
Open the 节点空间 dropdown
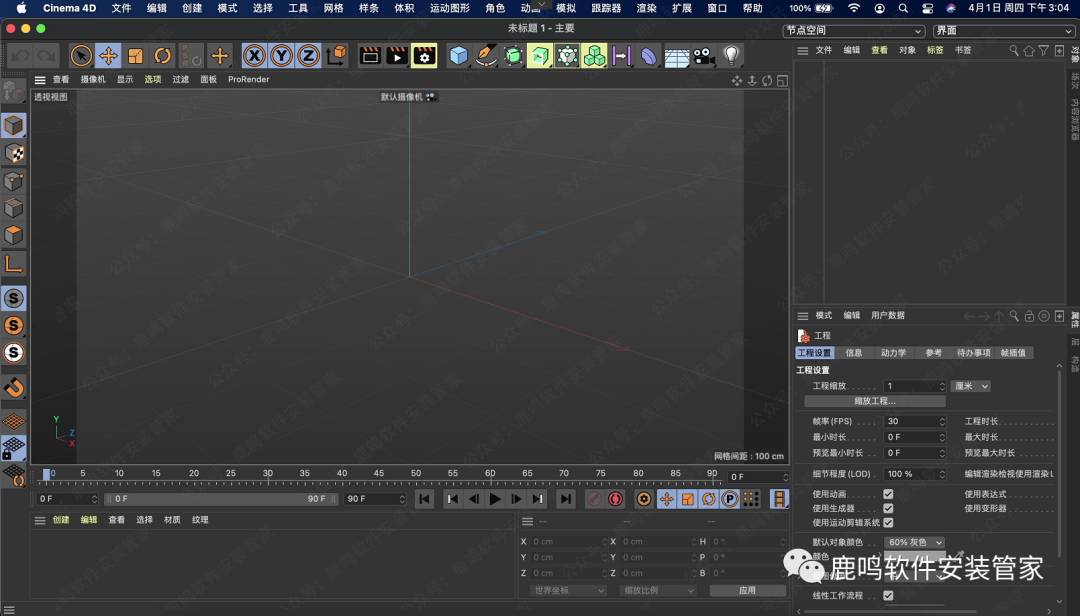(x=853, y=31)
